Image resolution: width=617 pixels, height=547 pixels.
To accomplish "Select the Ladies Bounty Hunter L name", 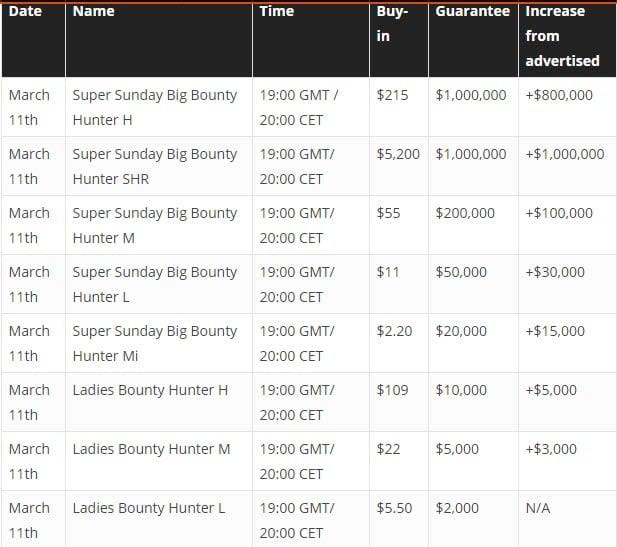I will (x=149, y=508).
